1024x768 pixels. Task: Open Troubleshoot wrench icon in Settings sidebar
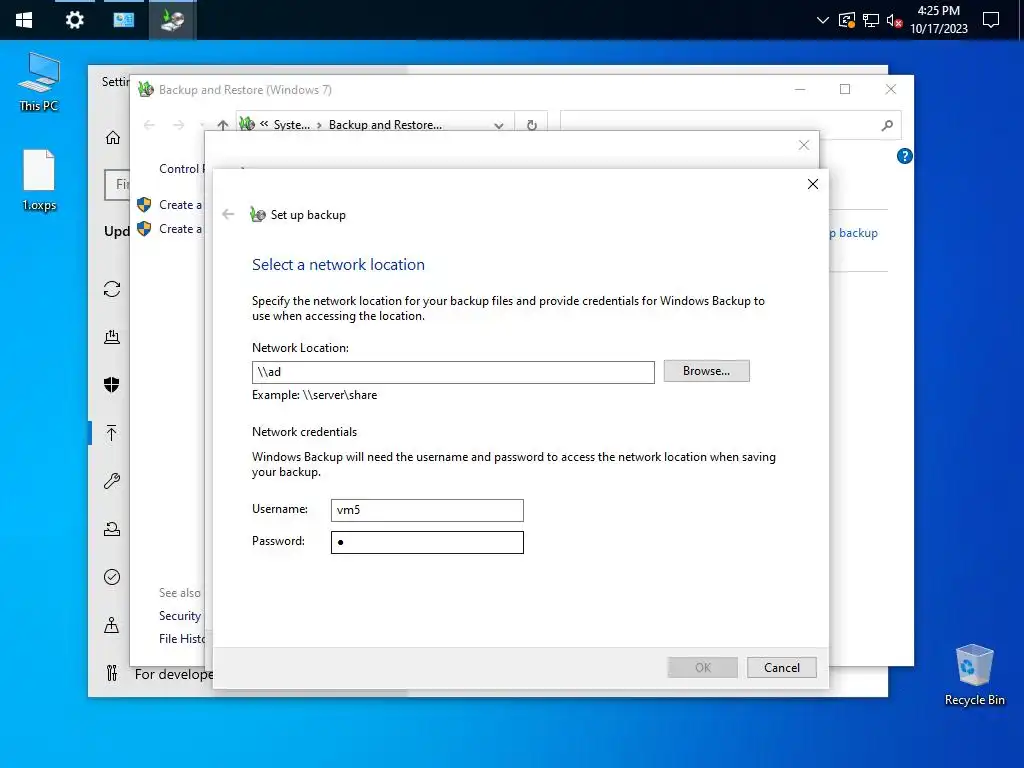point(112,481)
